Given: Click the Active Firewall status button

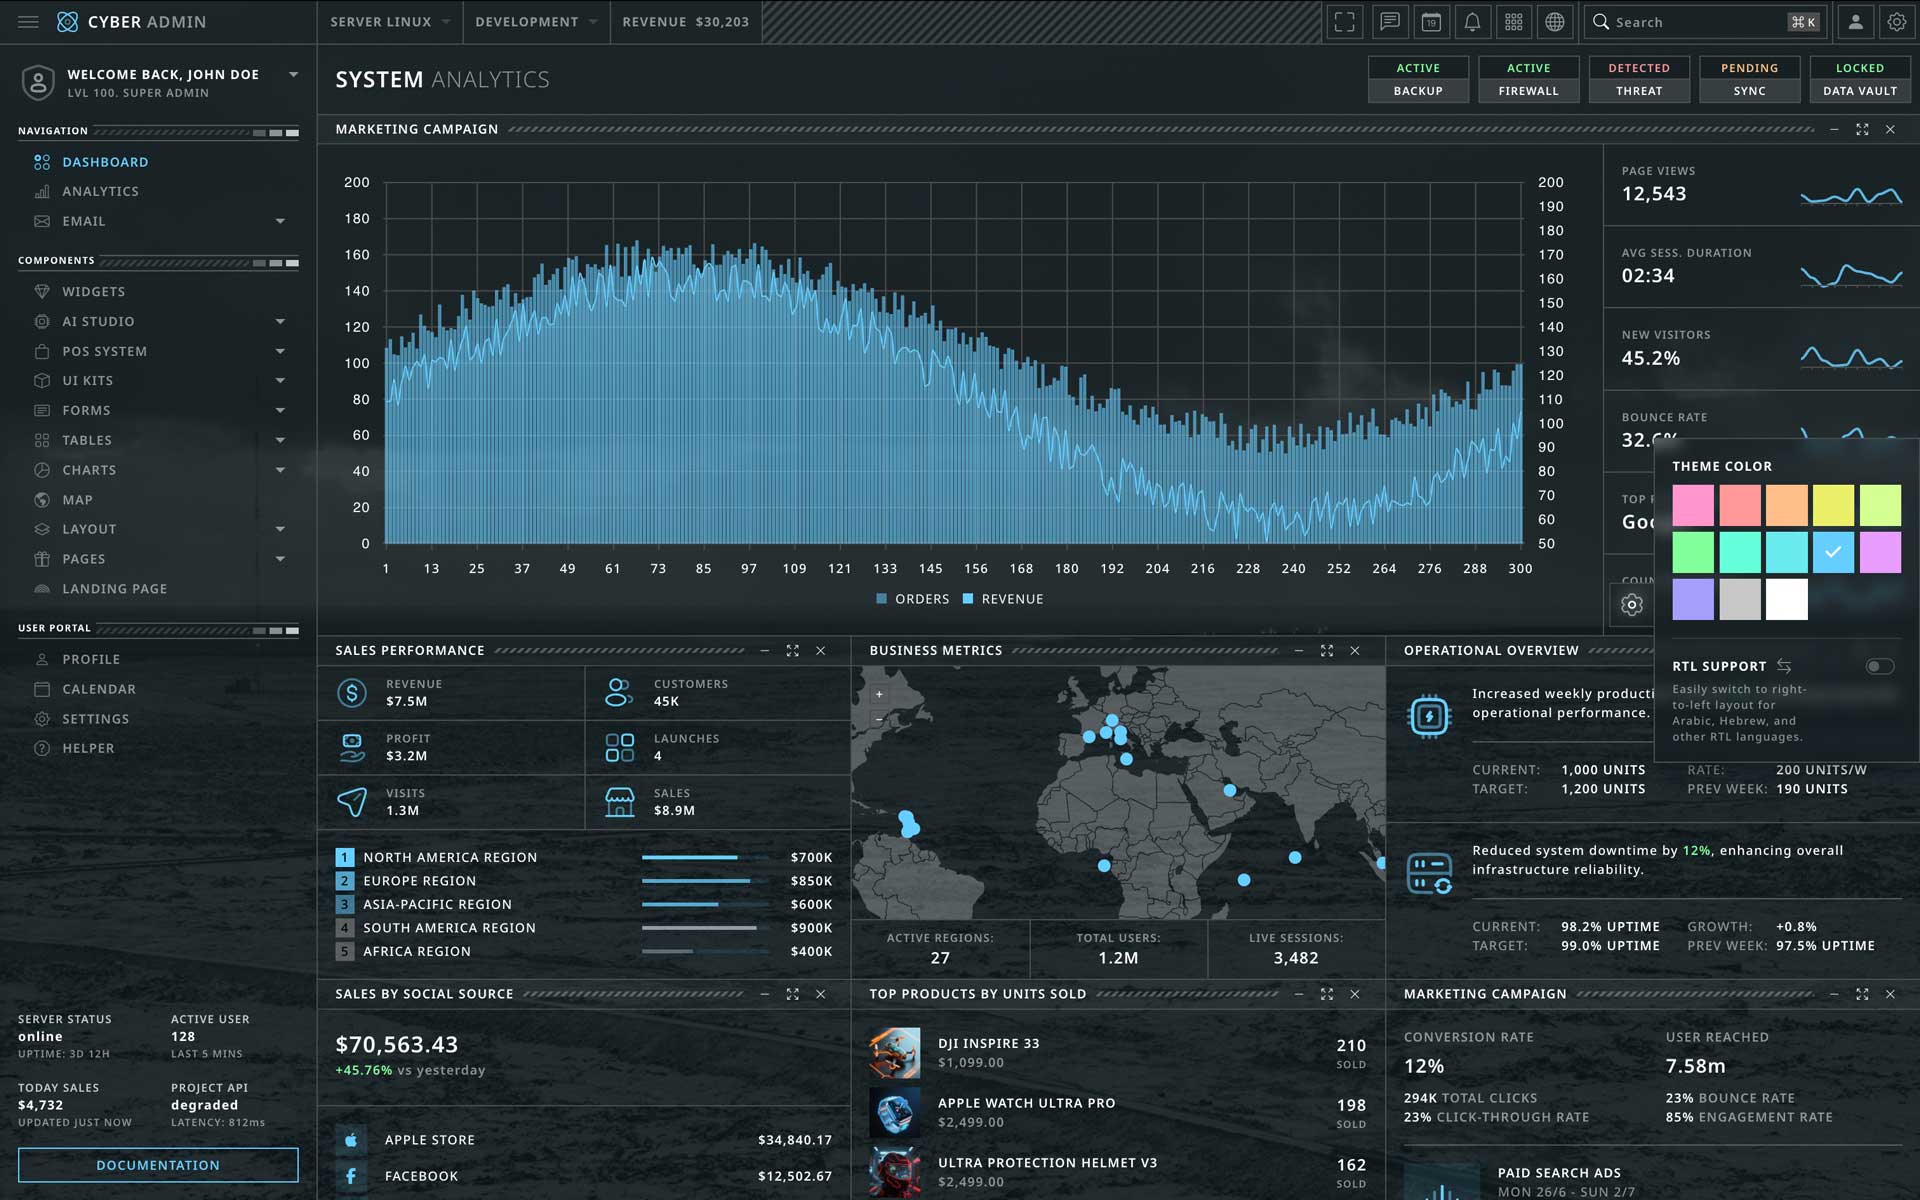Looking at the screenshot, I should coord(1528,79).
